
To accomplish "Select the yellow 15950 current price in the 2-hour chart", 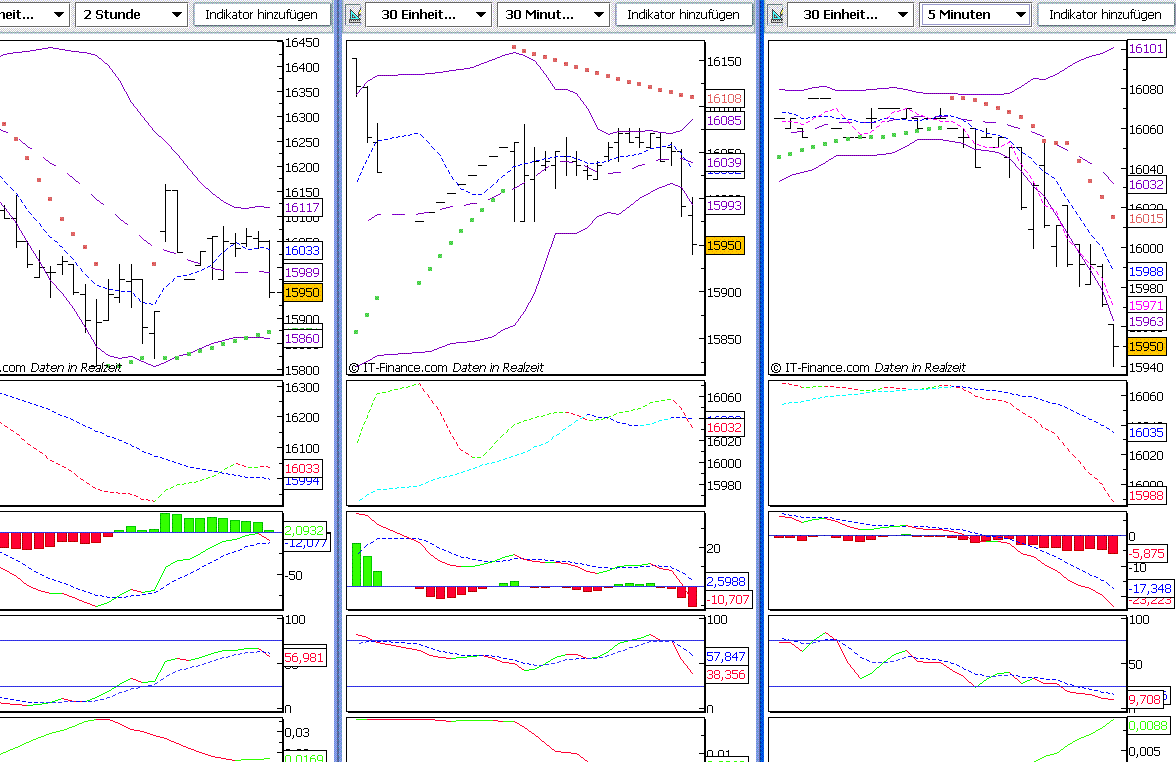I will [x=302, y=292].
